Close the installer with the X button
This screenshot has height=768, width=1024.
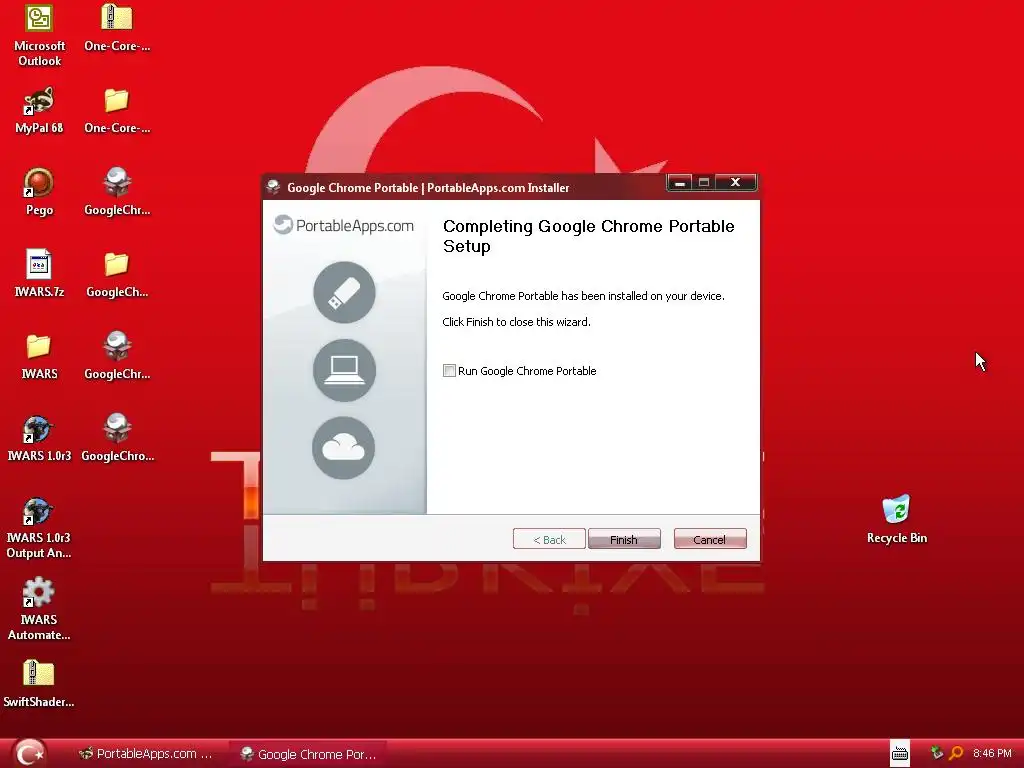click(x=735, y=183)
